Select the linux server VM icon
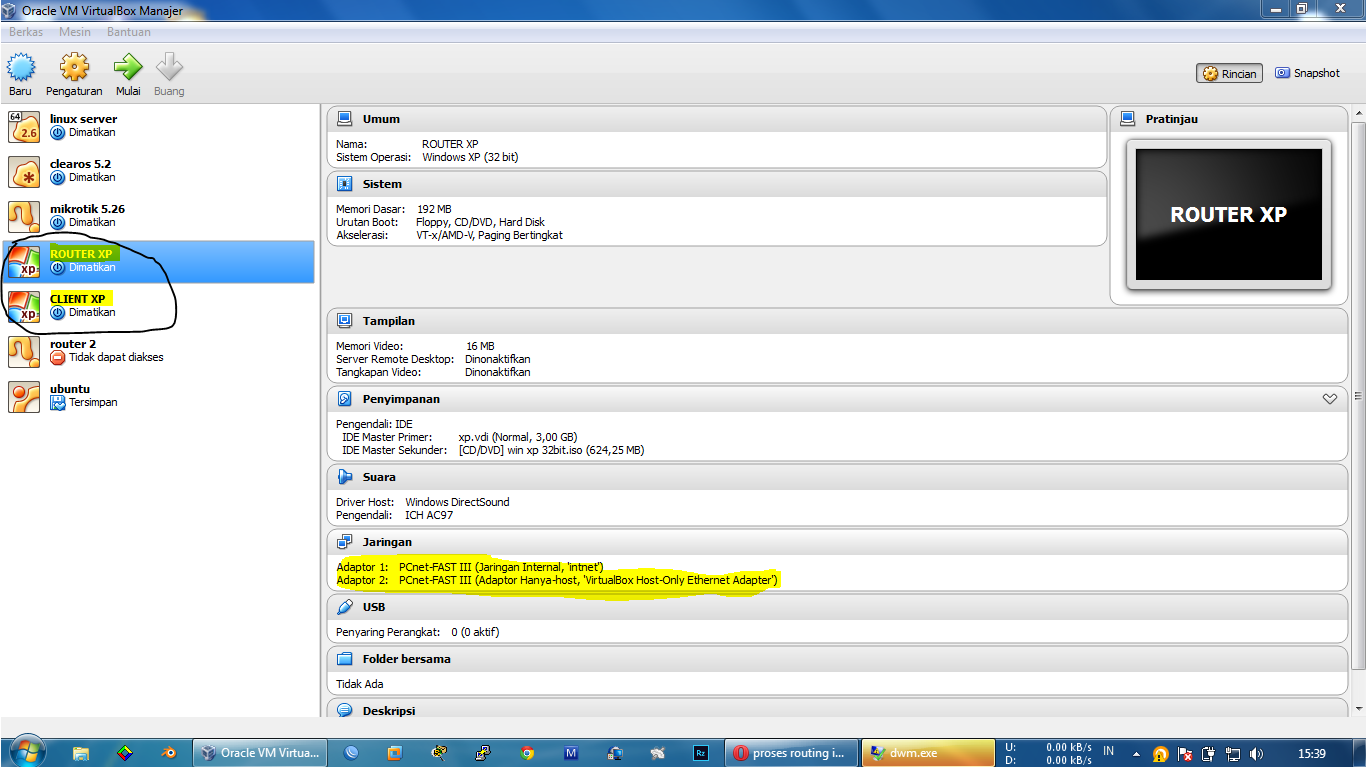This screenshot has width=1366, height=767. pos(24,127)
